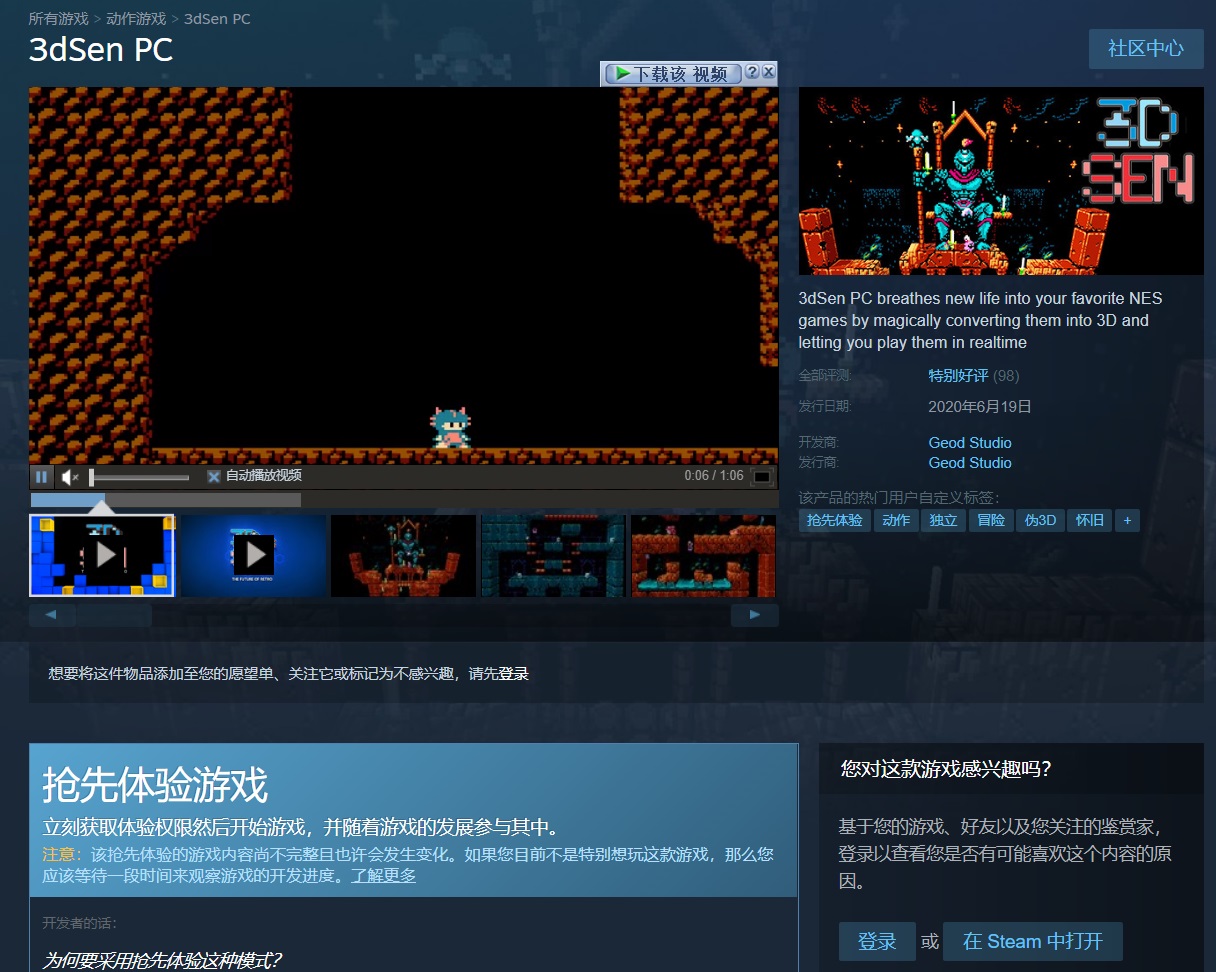Open the 了解更多 early access link

[383, 875]
